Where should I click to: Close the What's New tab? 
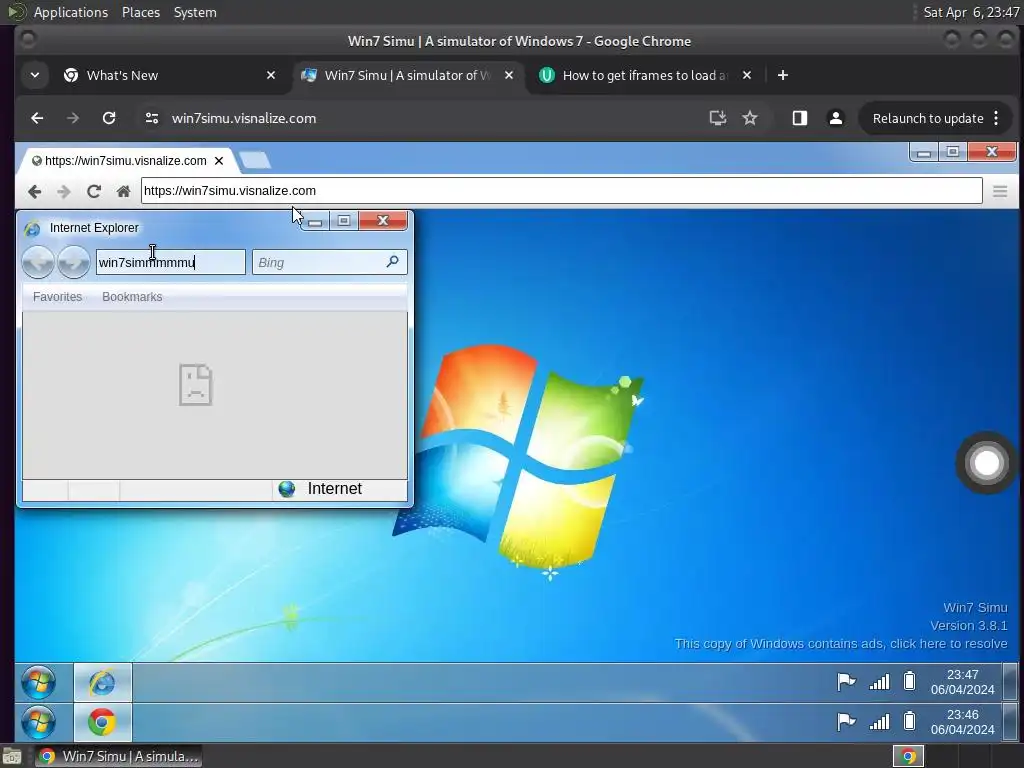pos(271,75)
